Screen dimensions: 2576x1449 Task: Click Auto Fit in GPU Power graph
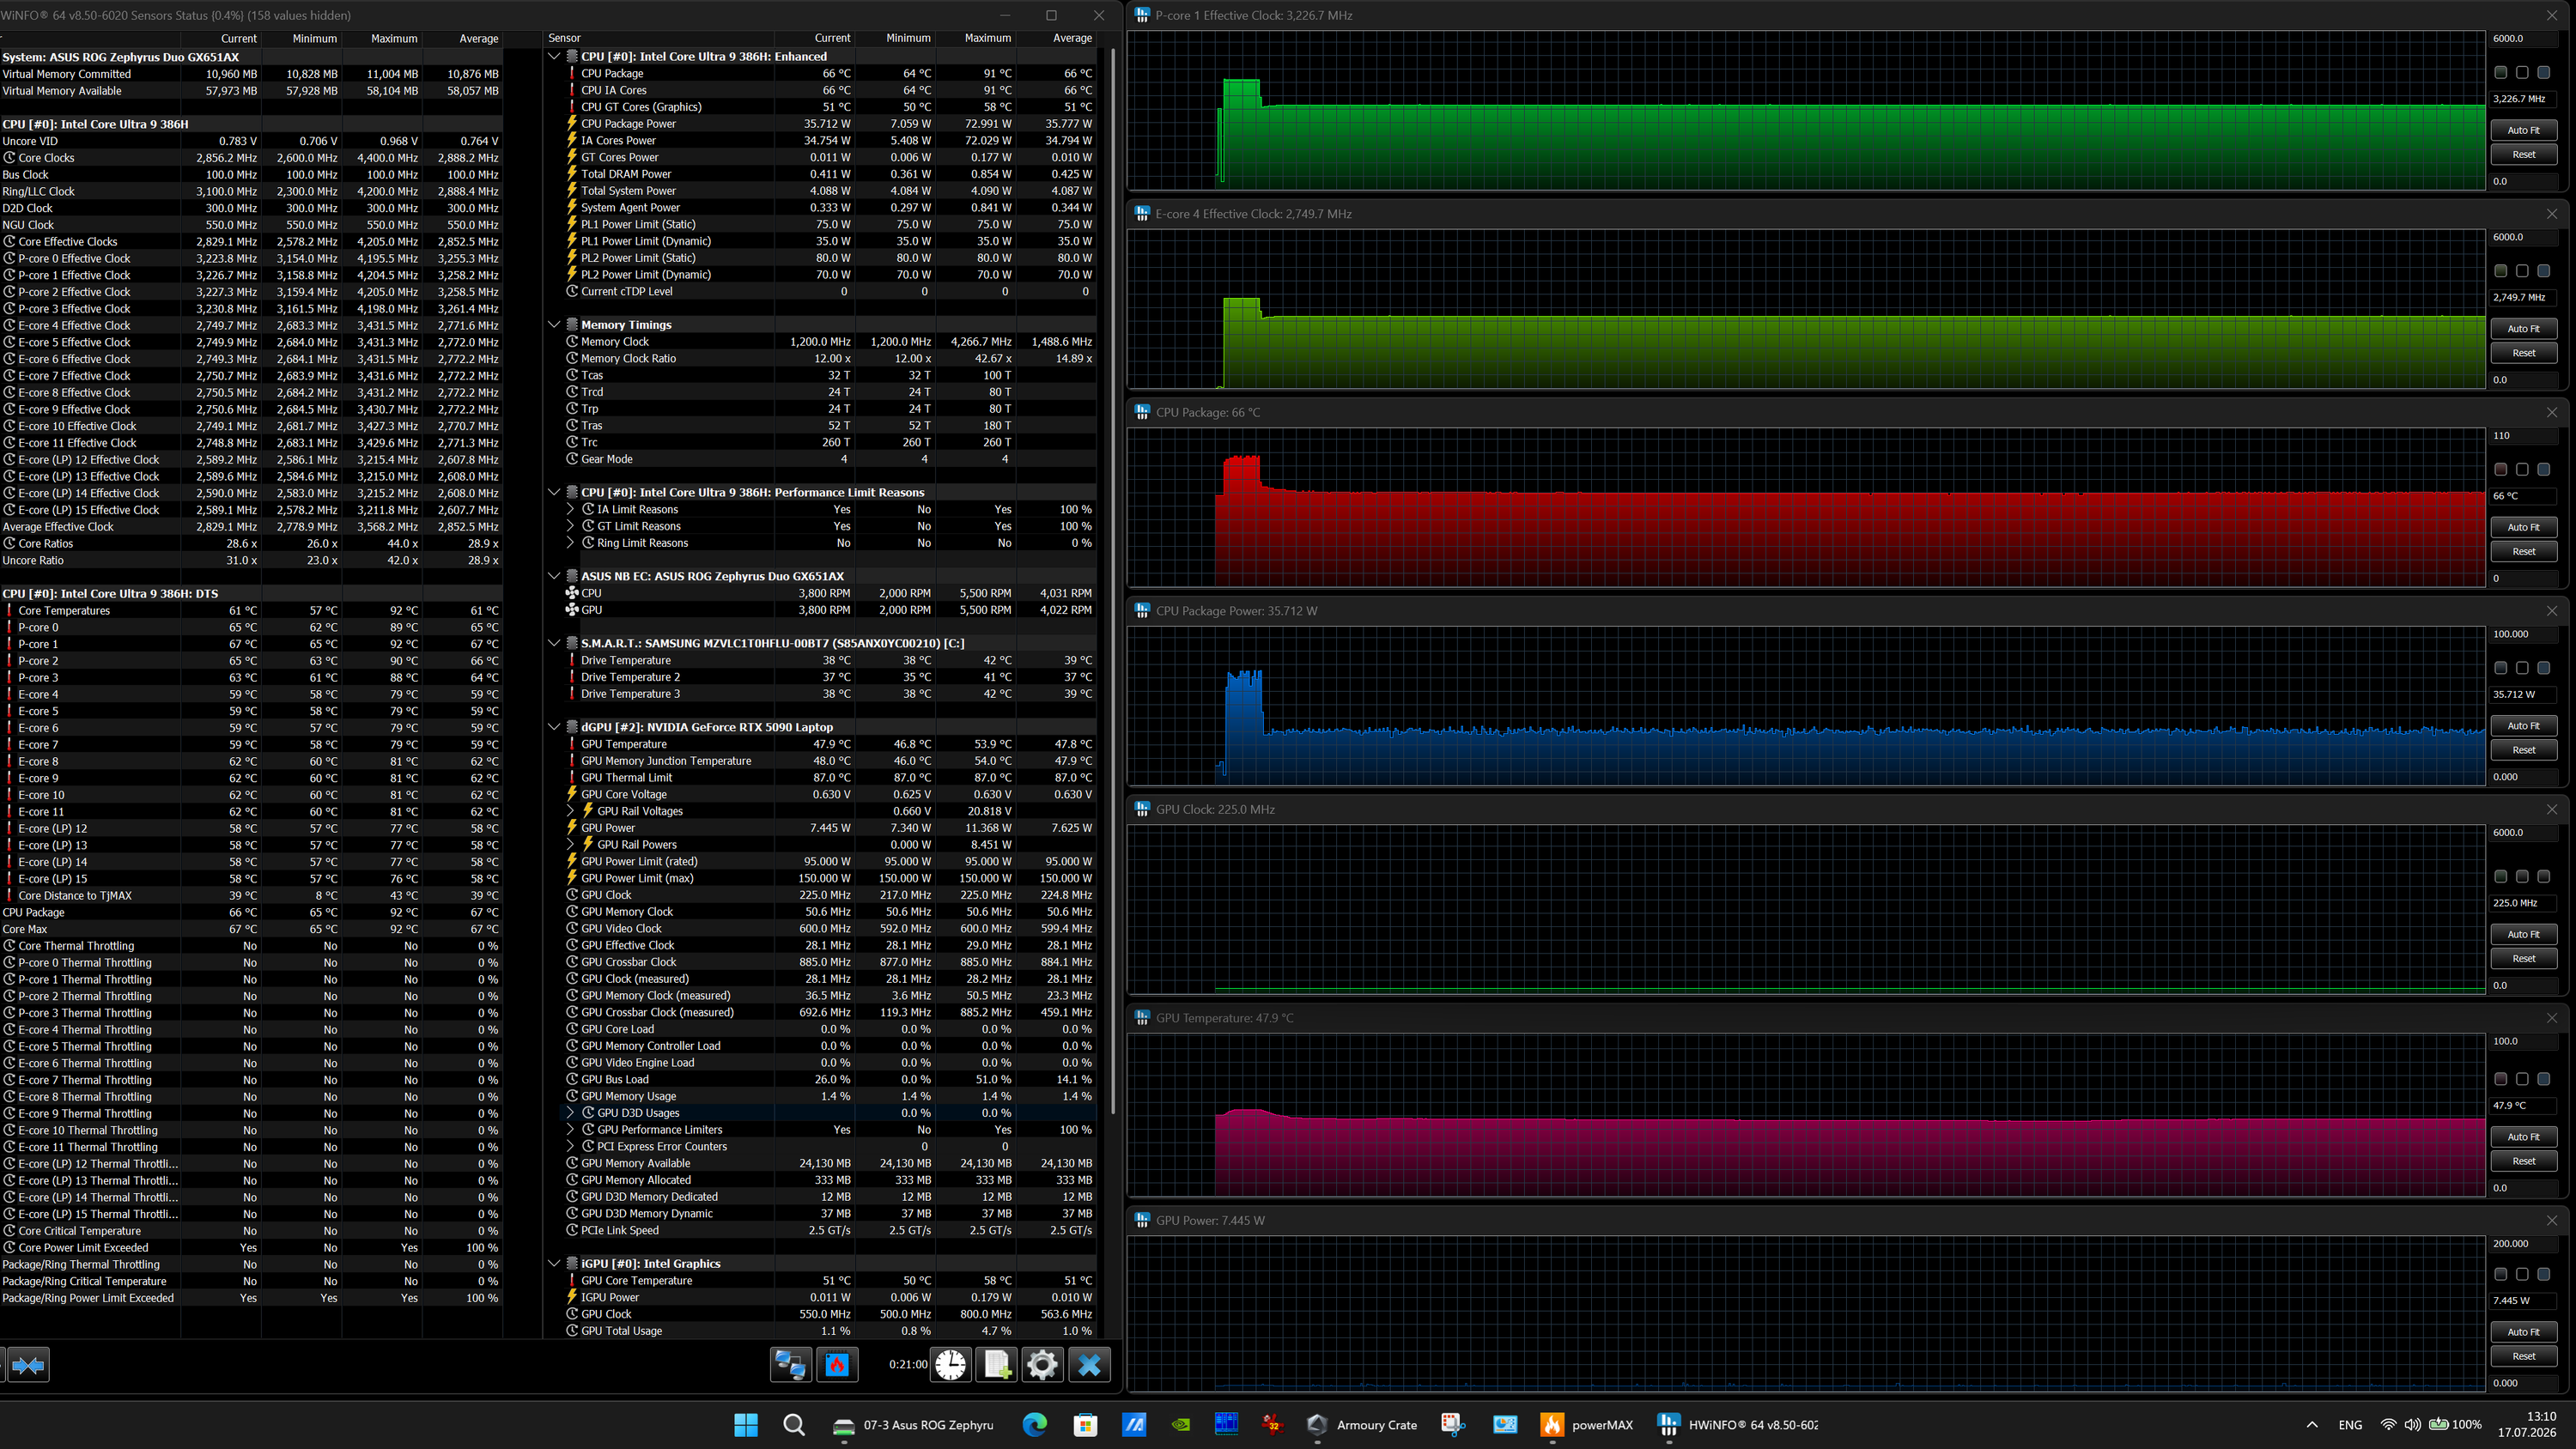2523,1332
